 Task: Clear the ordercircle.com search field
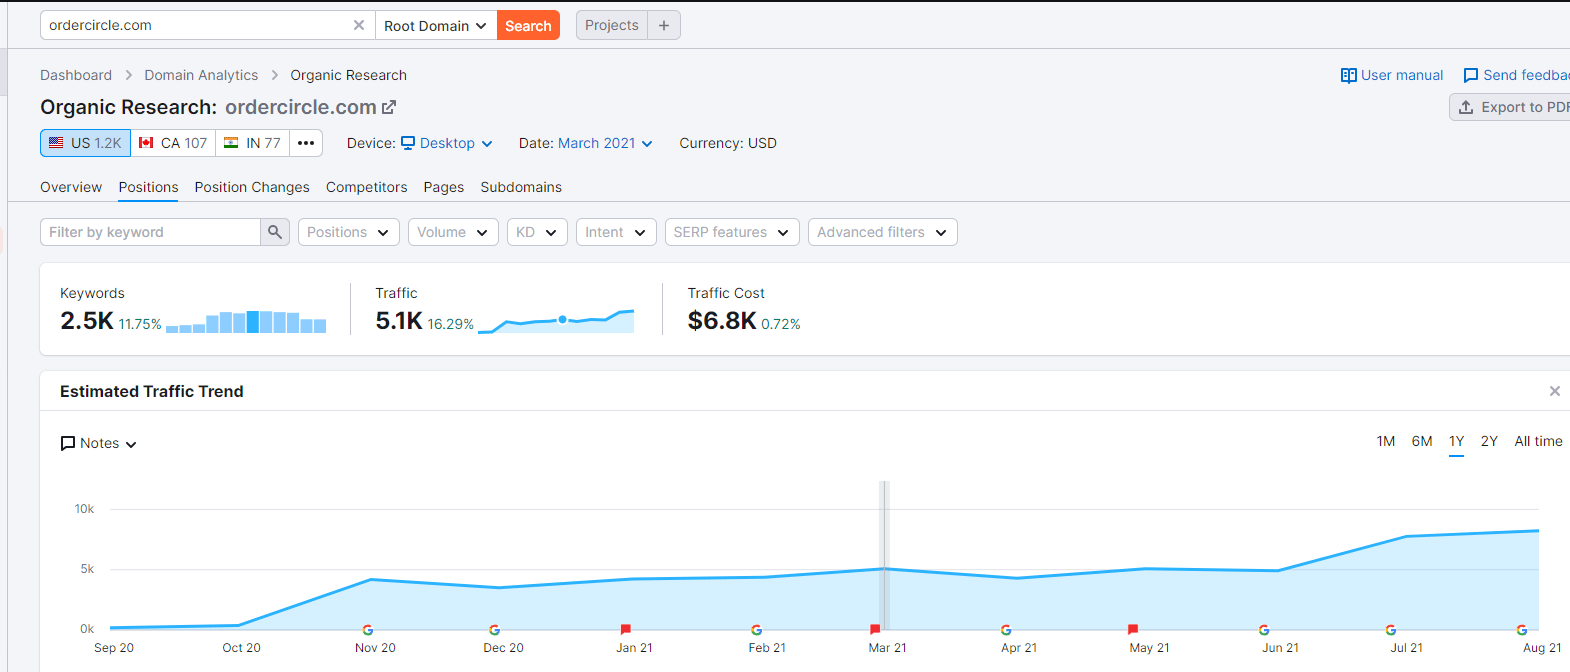pyautogui.click(x=359, y=25)
